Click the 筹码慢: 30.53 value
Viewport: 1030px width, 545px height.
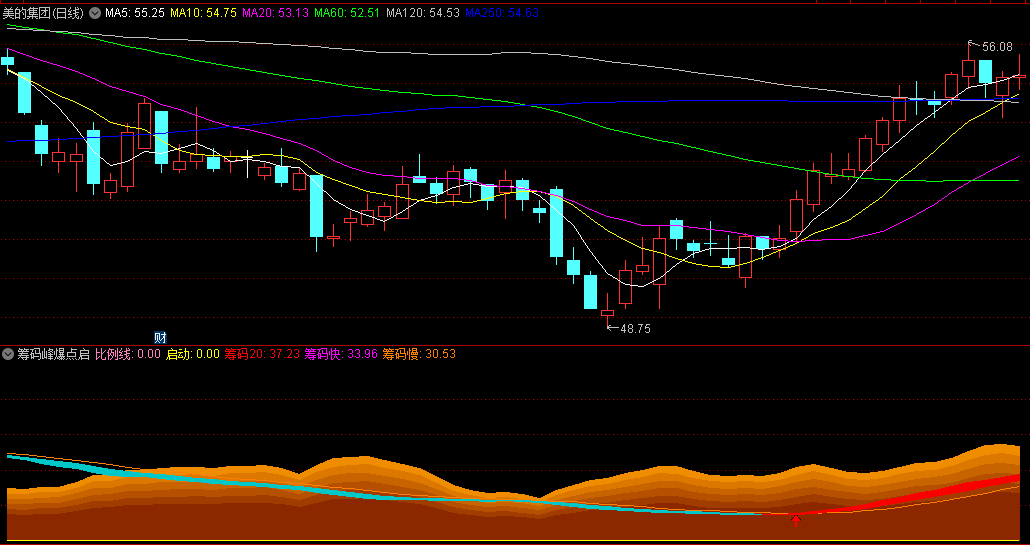click(x=419, y=354)
